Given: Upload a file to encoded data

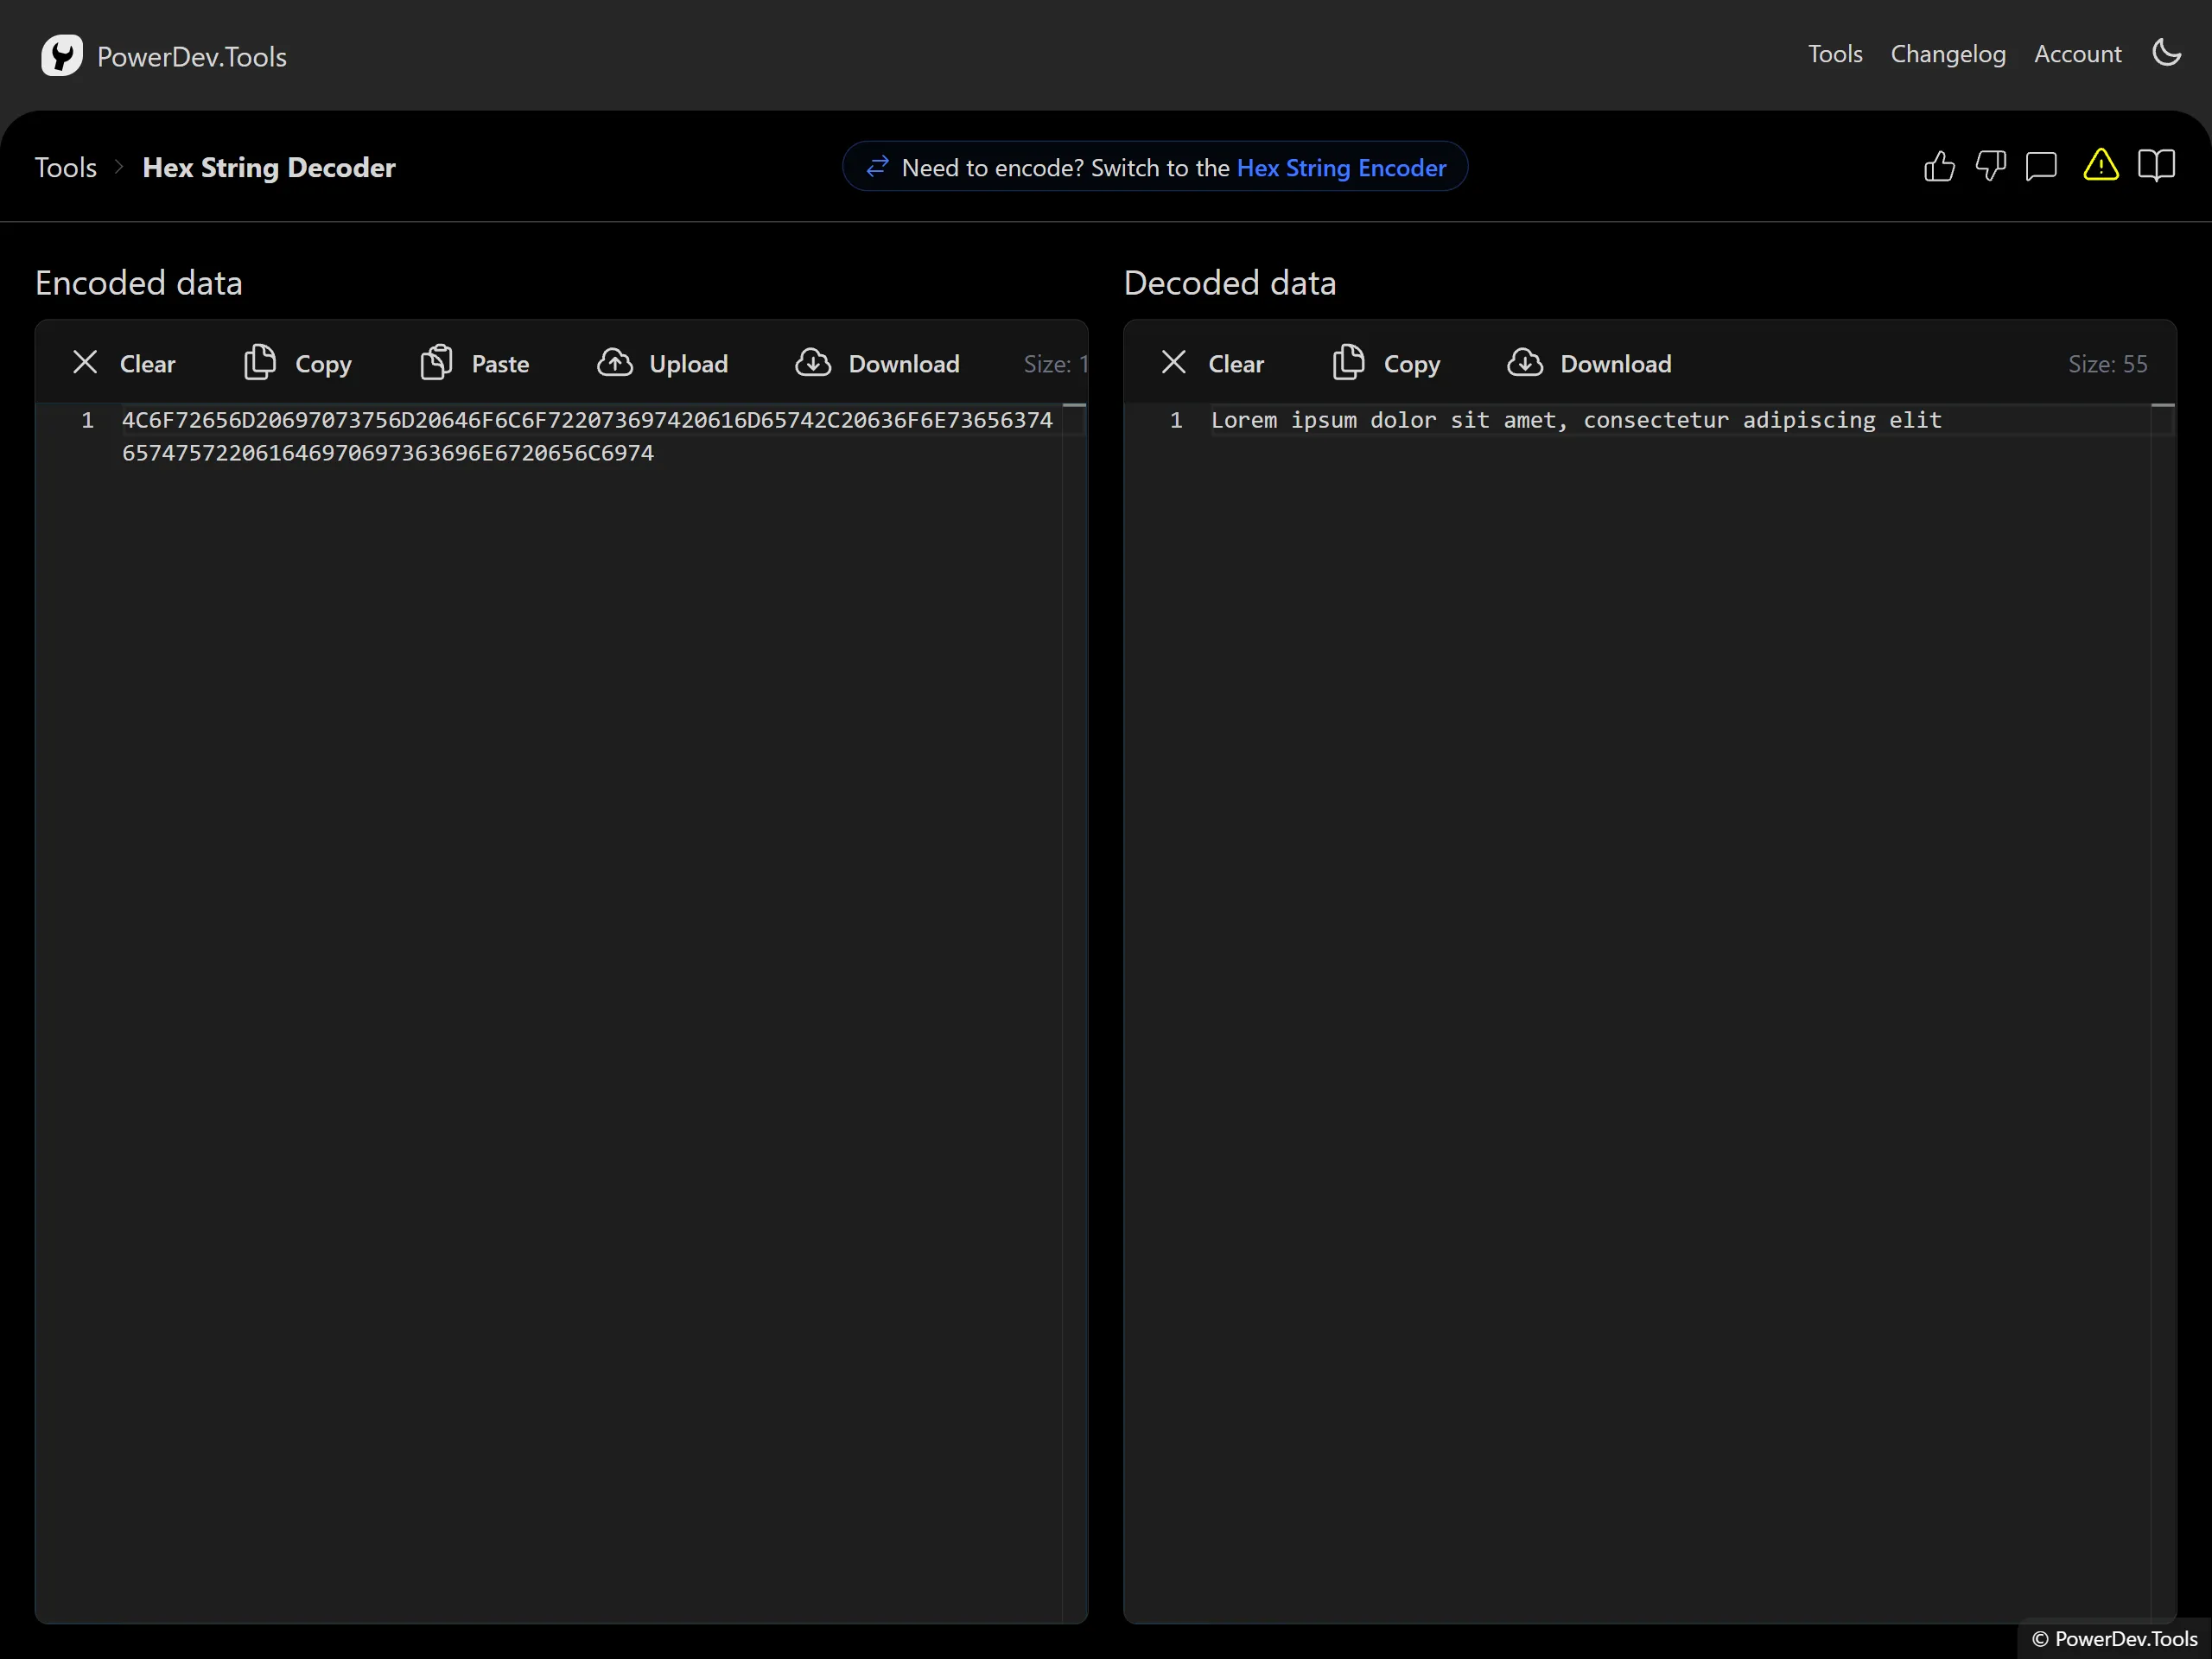Looking at the screenshot, I should coord(663,363).
